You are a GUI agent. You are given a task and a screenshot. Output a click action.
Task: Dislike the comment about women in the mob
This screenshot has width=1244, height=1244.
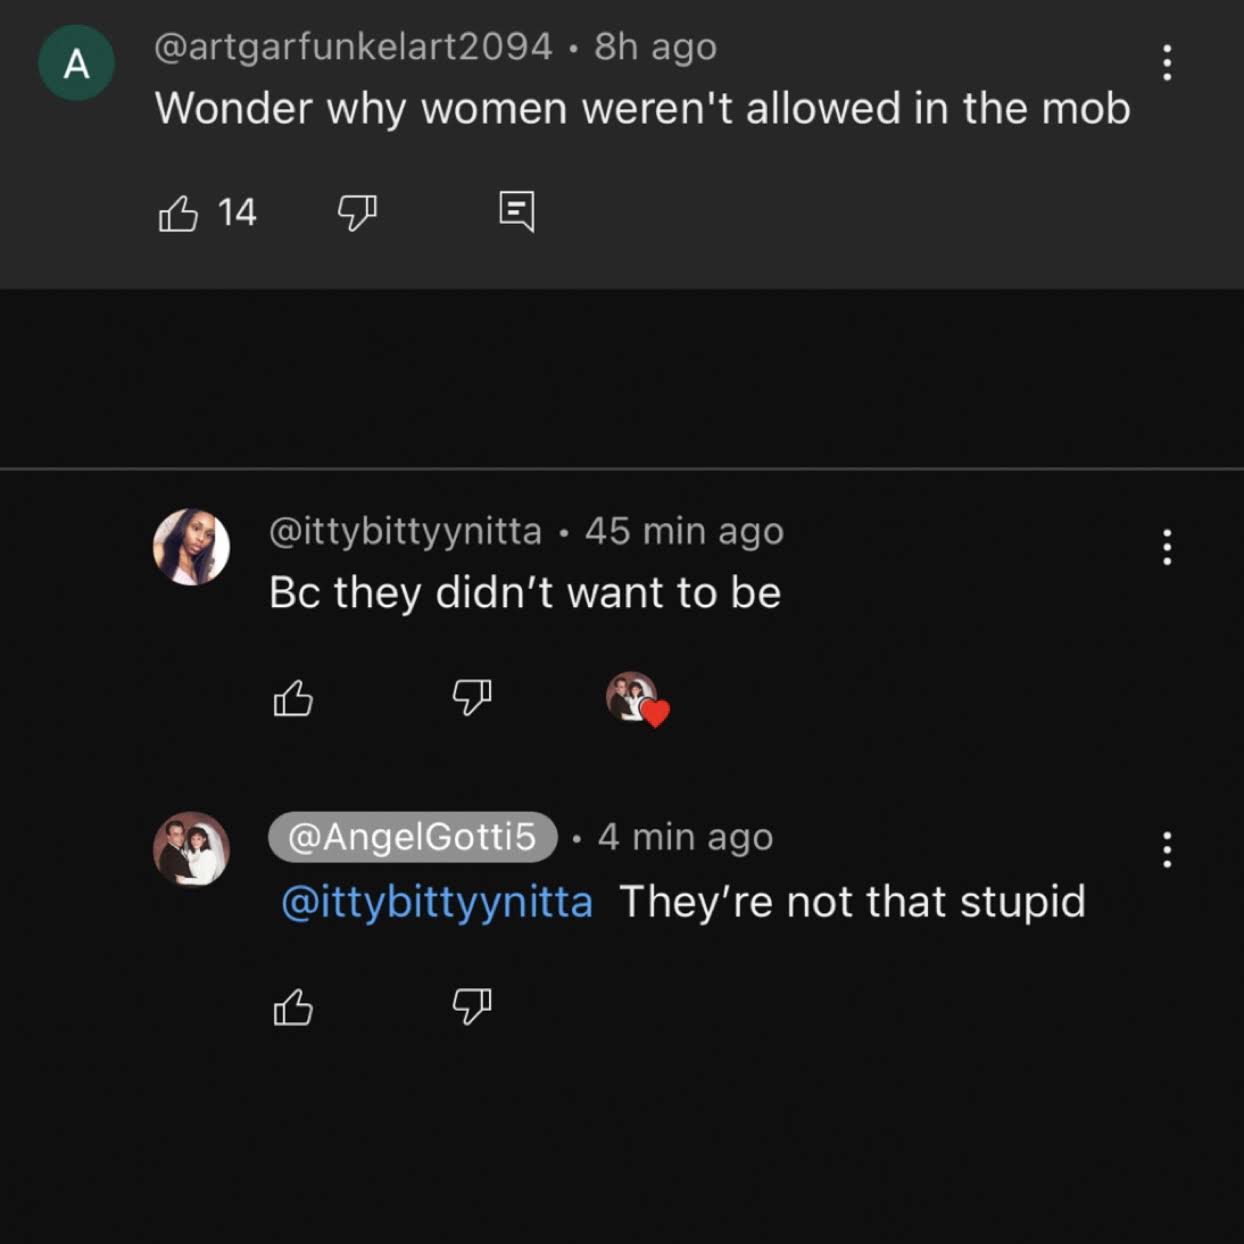(x=357, y=212)
